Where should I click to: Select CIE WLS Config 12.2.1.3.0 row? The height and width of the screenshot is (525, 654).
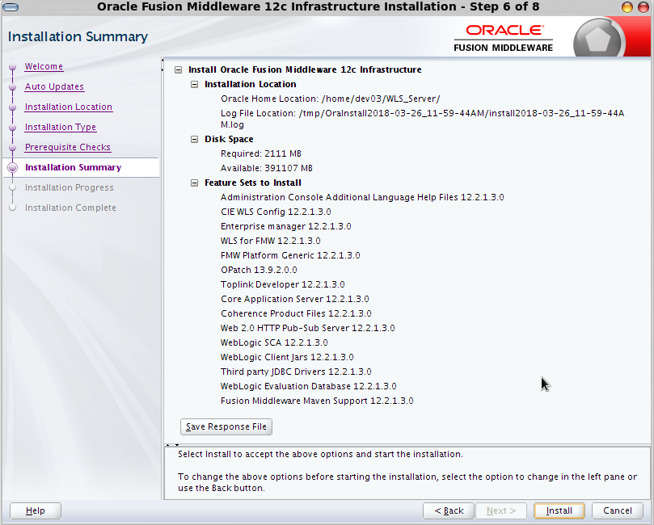276,212
